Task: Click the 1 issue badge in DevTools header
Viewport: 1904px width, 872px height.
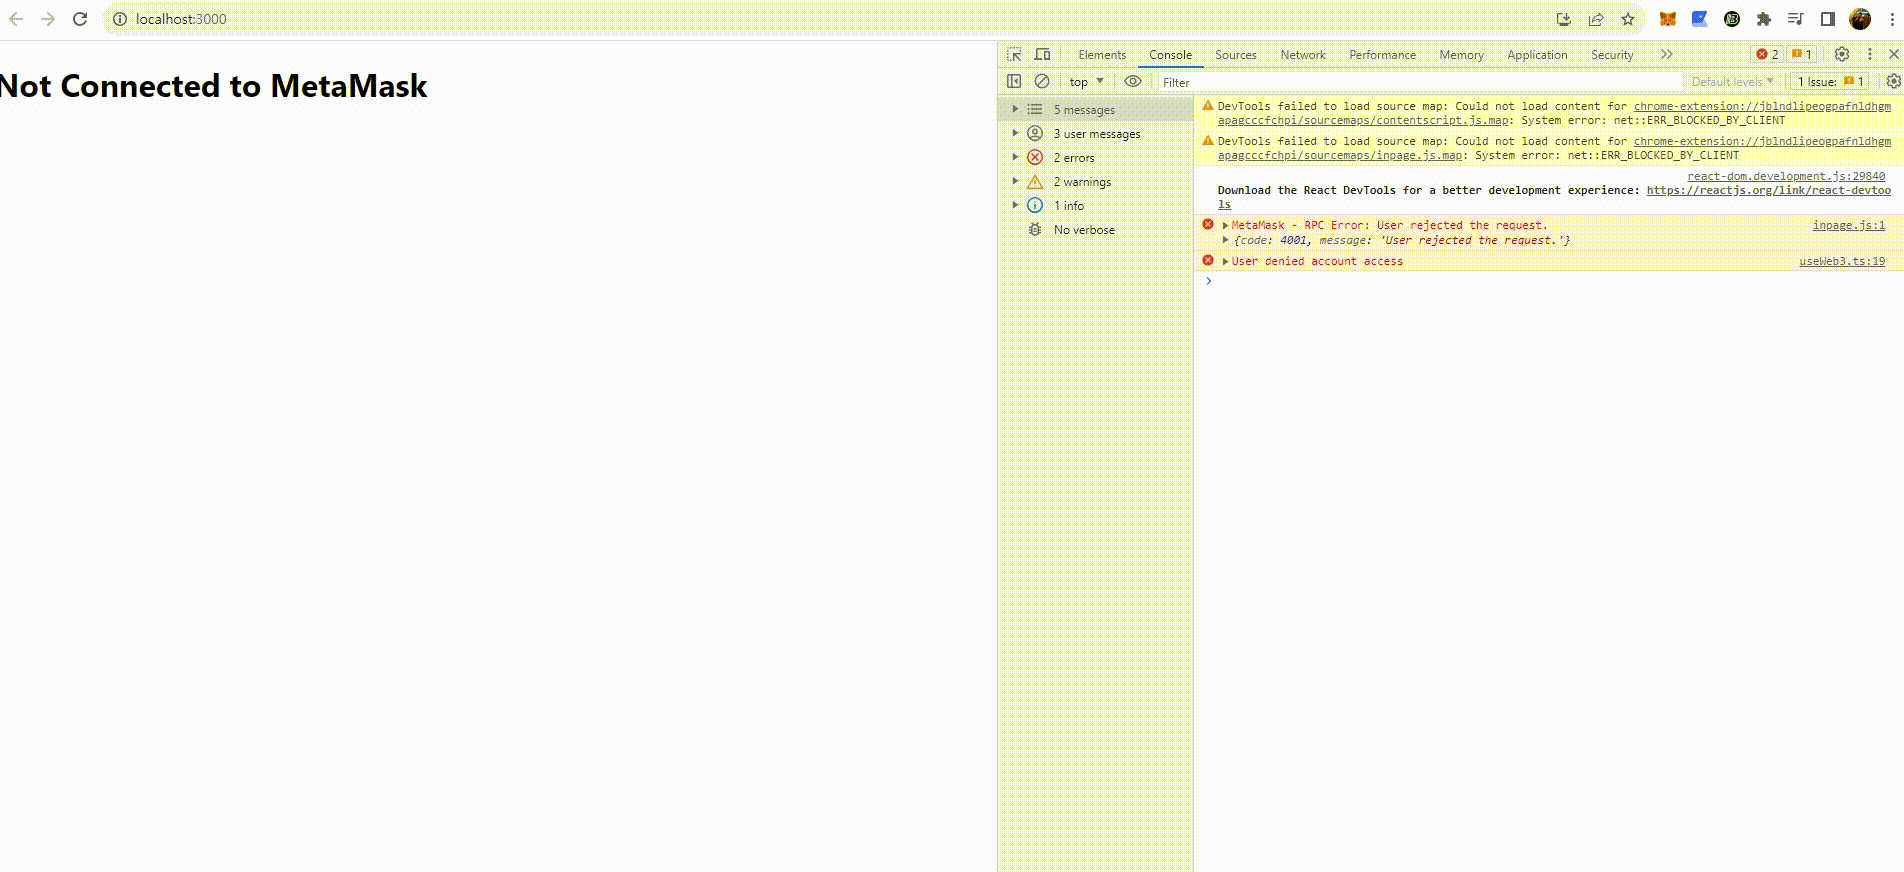Action: pos(1802,54)
